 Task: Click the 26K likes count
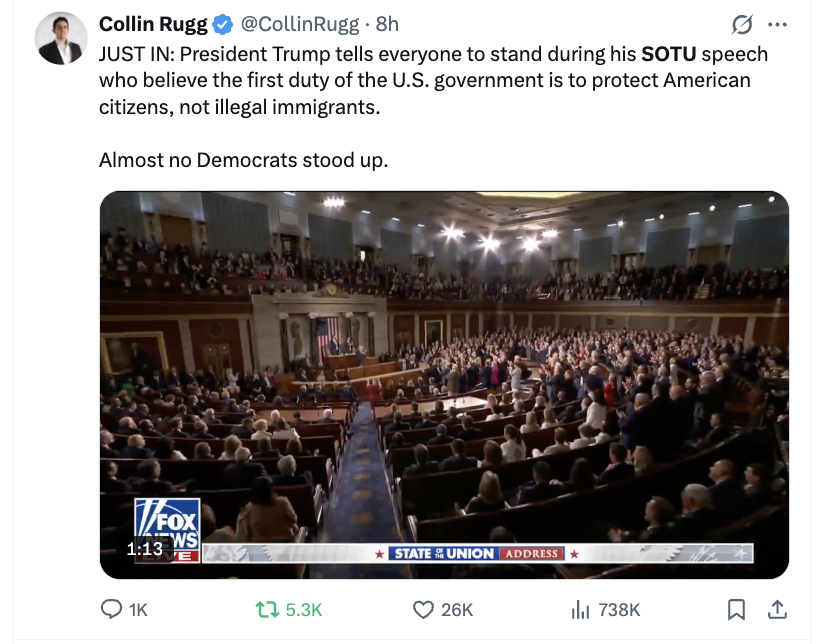coord(457,610)
